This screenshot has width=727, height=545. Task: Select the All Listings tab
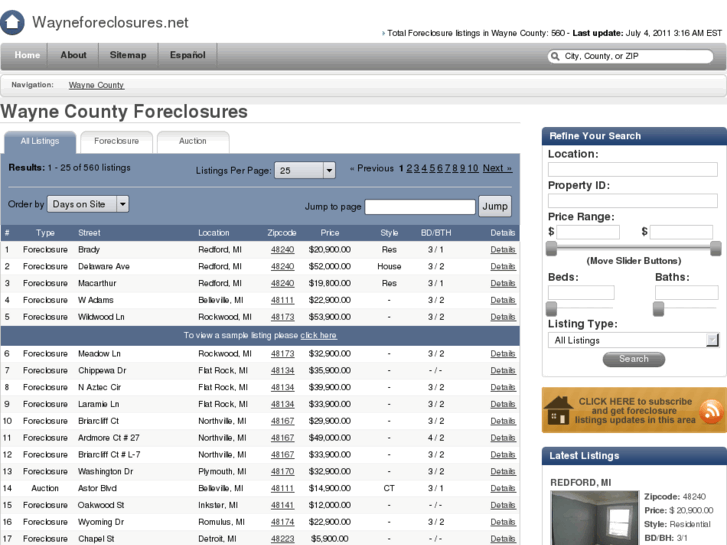point(40,141)
